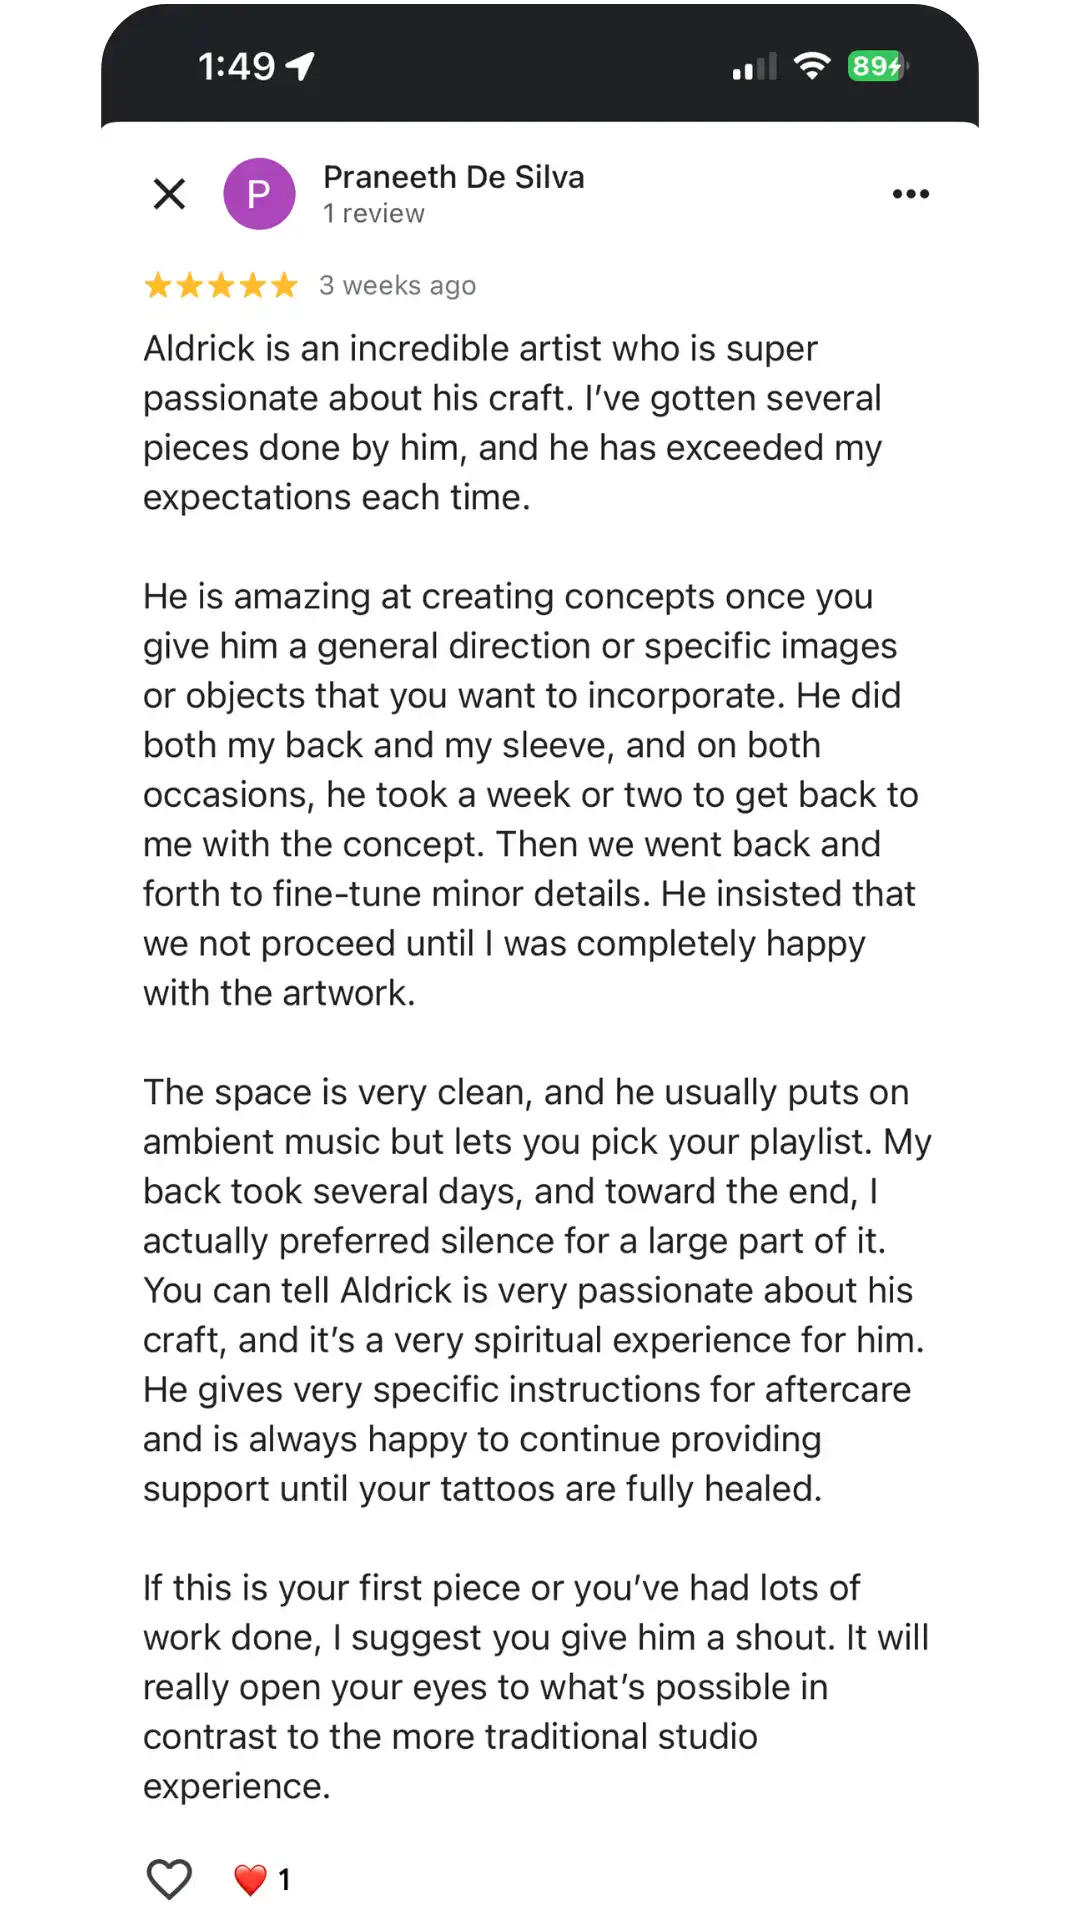Tap Praneeth De Silva's purple profile avatar
The width and height of the screenshot is (1080, 1920).
[x=260, y=193]
